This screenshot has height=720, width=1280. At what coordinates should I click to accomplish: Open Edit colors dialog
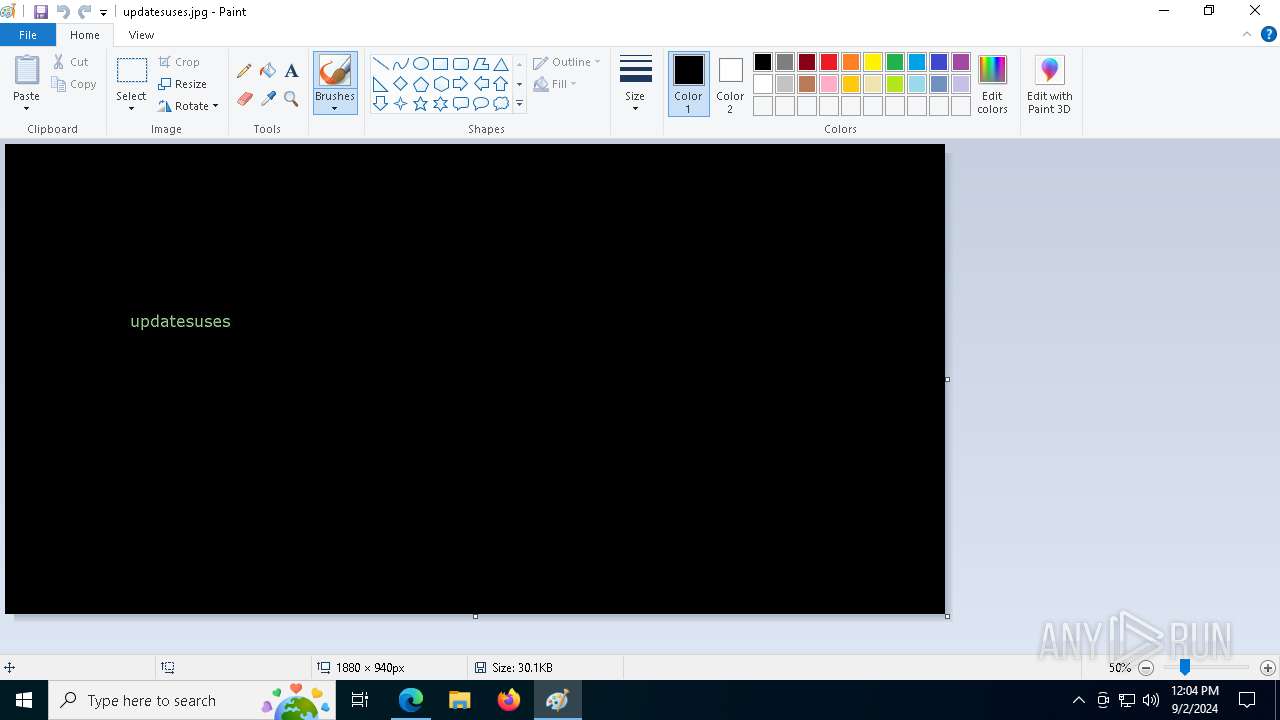992,85
